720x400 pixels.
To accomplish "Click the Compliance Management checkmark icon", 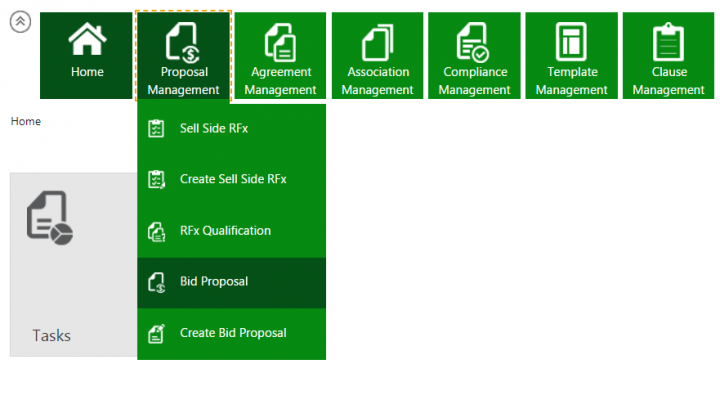I will click(x=473, y=43).
